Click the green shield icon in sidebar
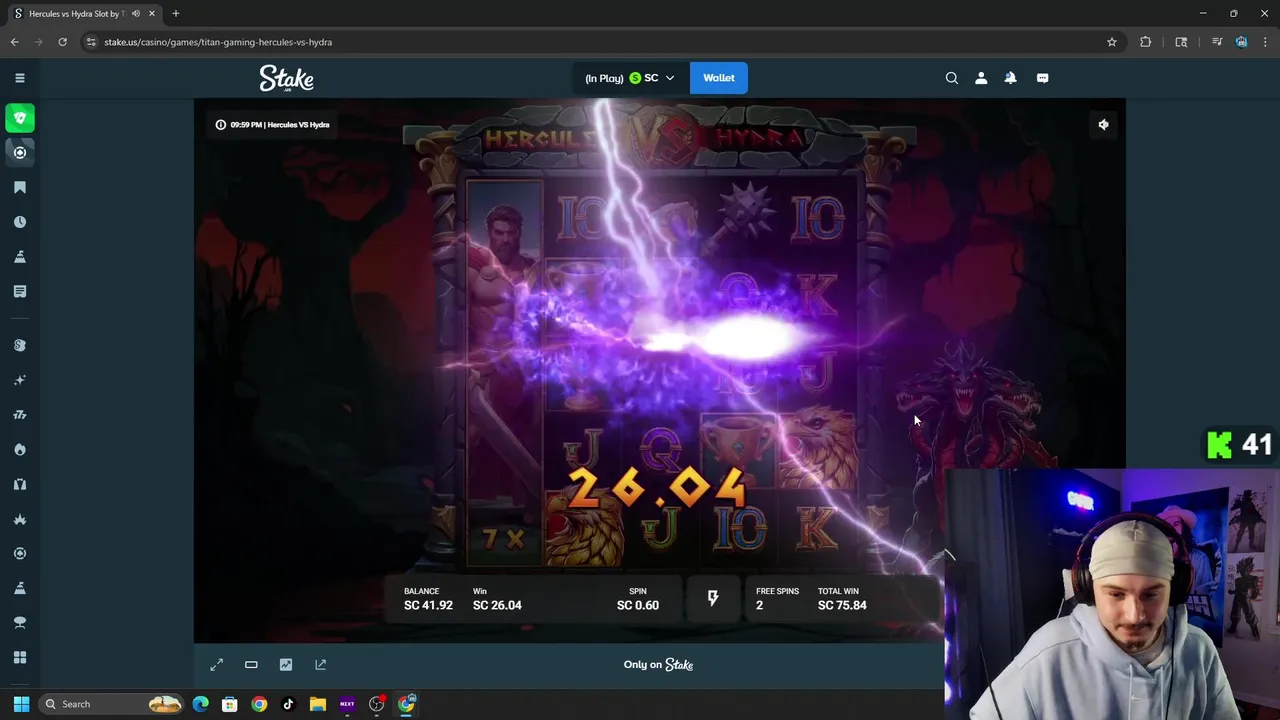This screenshot has width=1280, height=720. pos(19,118)
